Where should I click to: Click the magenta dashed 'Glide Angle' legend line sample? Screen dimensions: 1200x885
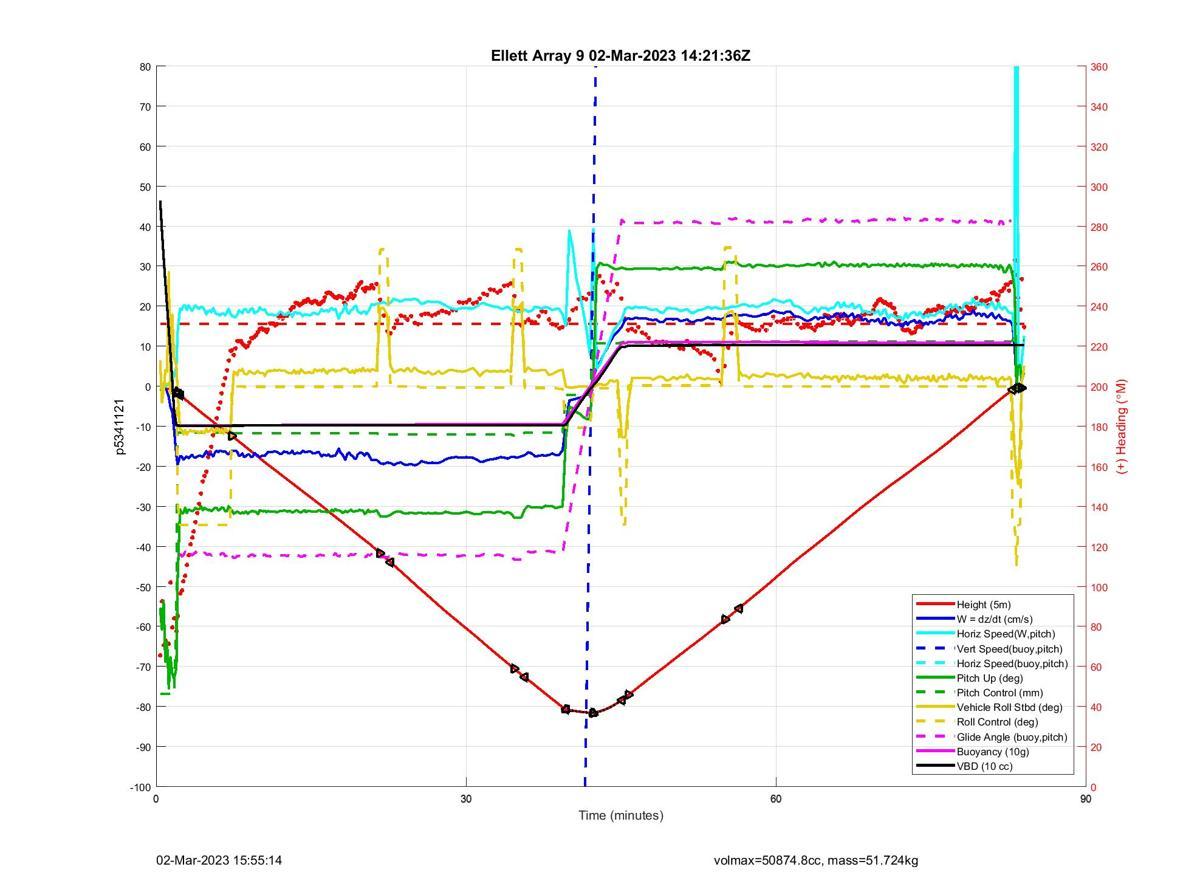click(934, 737)
